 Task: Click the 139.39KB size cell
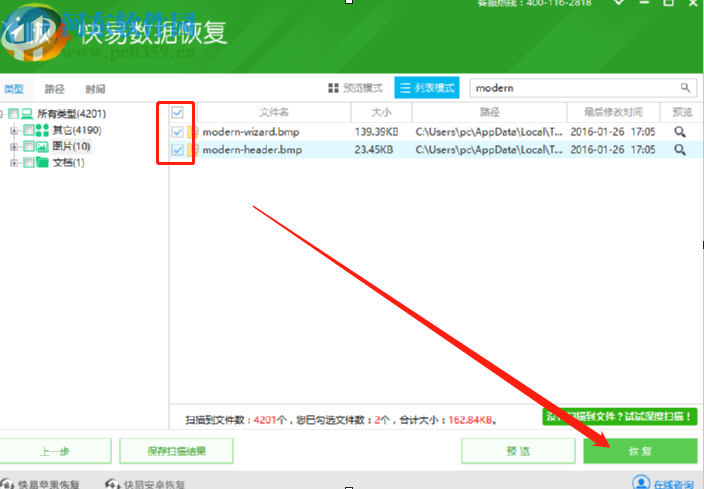point(376,132)
